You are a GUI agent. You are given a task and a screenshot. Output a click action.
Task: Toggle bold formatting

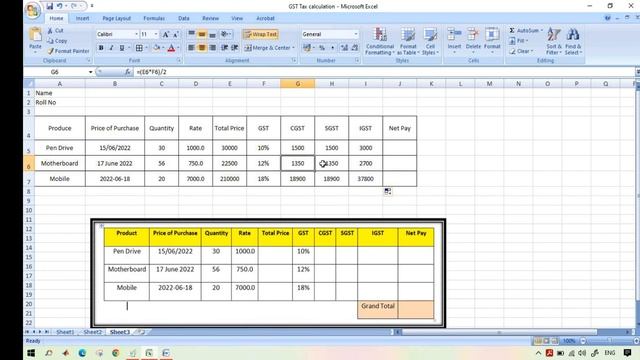pos(101,48)
